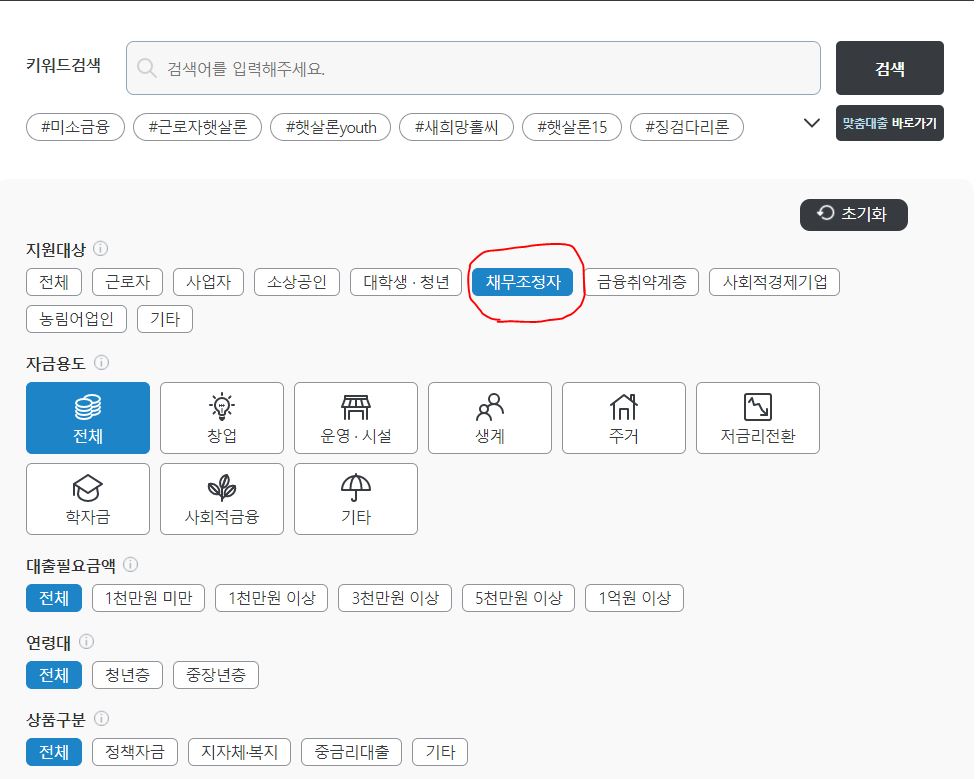Select the 주거 house icon

[623, 418]
